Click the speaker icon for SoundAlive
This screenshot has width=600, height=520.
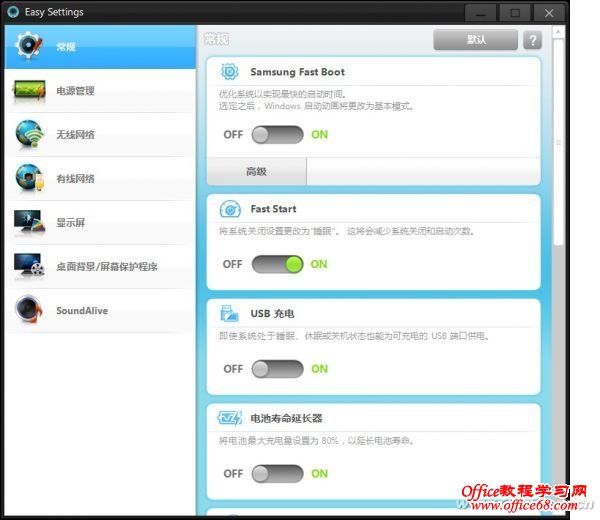point(28,309)
